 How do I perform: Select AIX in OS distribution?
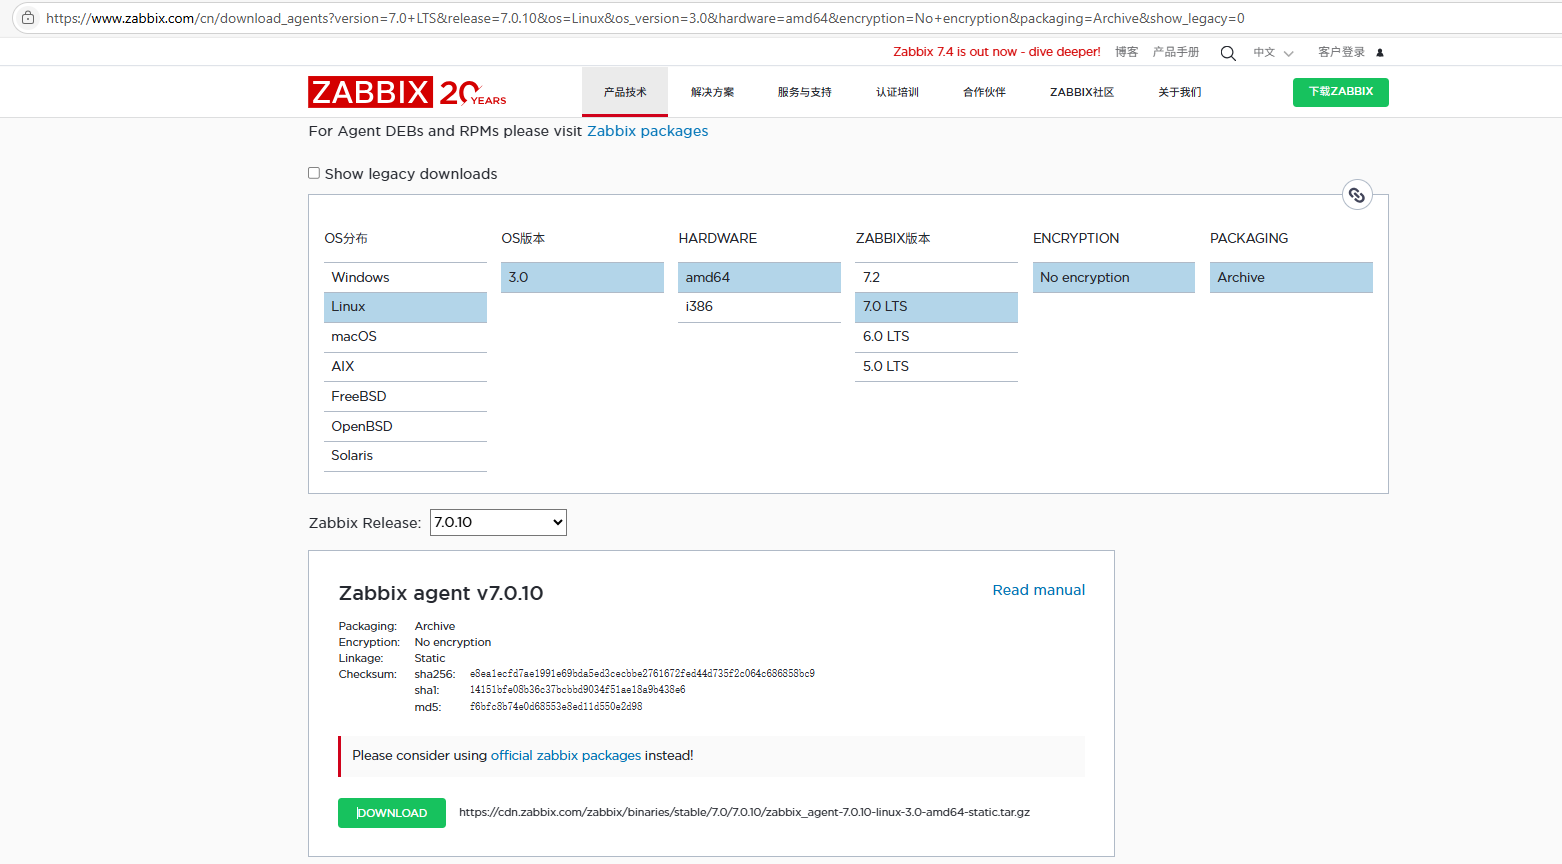pyautogui.click(x=405, y=367)
